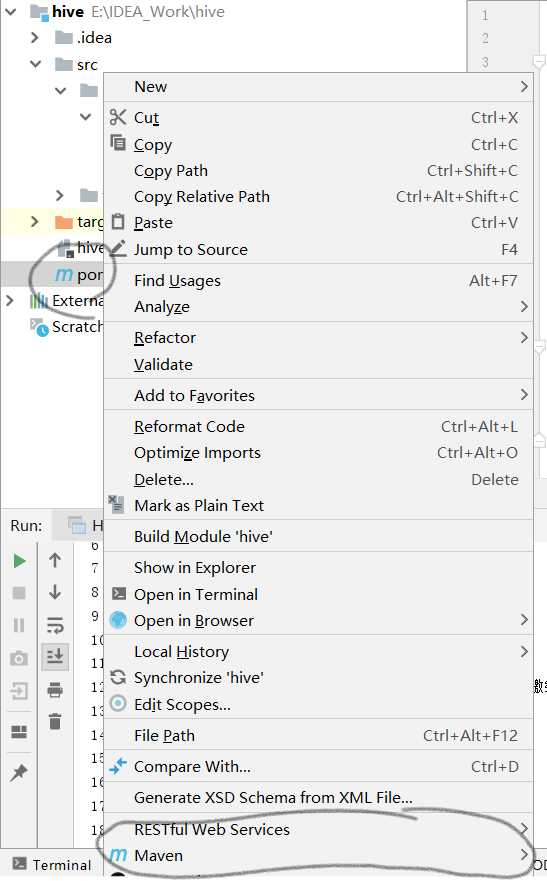Expand the .idea folder
Screen dimensions: 547x881
tap(35, 38)
